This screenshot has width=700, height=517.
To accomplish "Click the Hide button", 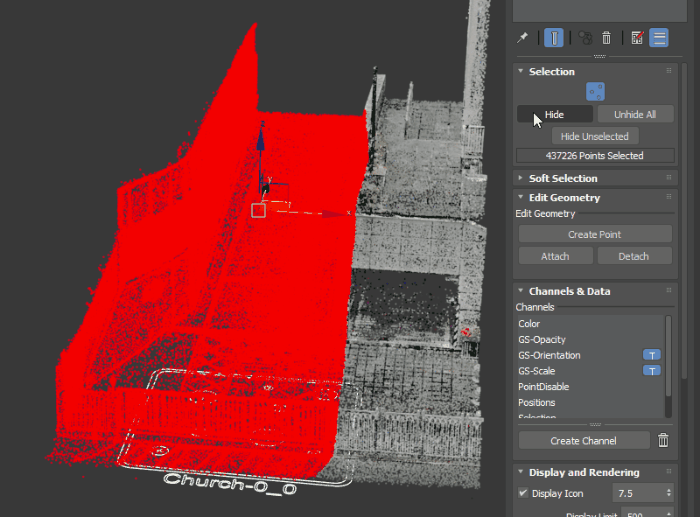I will tap(554, 114).
